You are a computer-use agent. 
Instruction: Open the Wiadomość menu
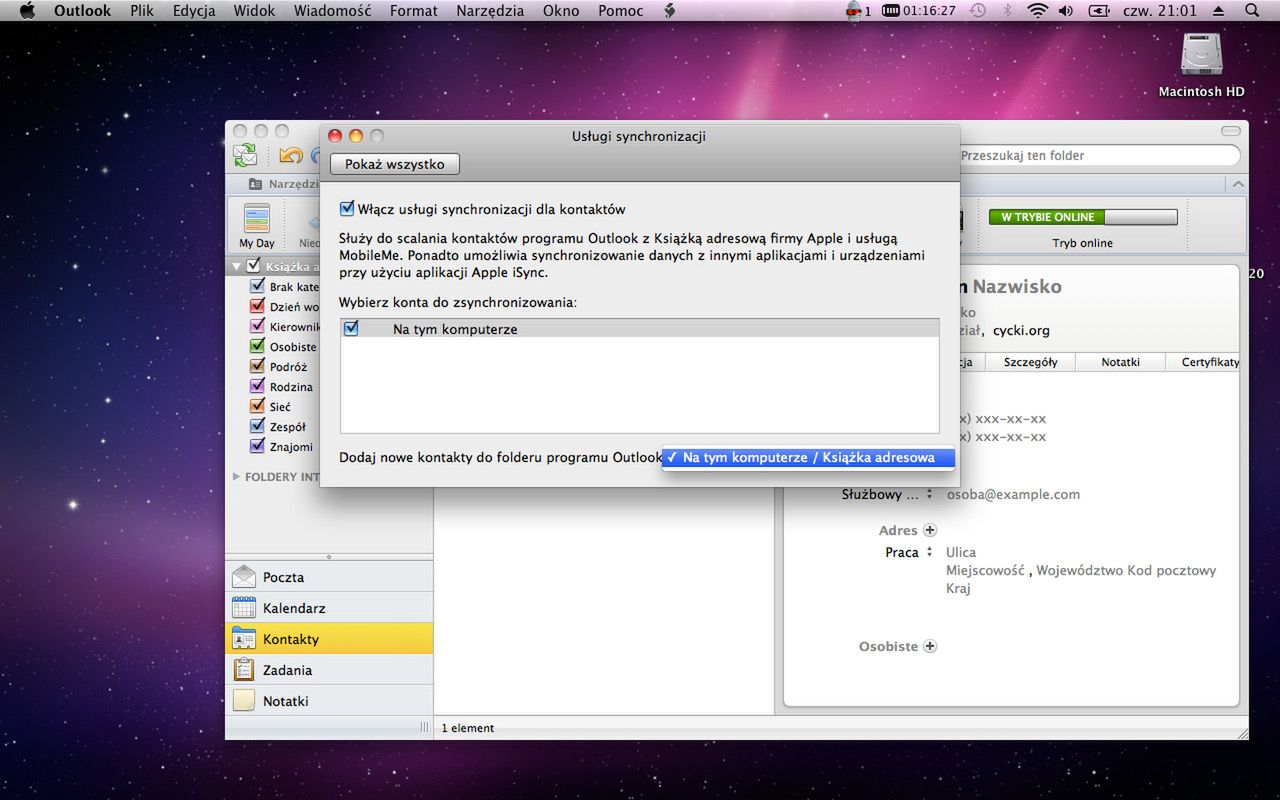(x=333, y=10)
